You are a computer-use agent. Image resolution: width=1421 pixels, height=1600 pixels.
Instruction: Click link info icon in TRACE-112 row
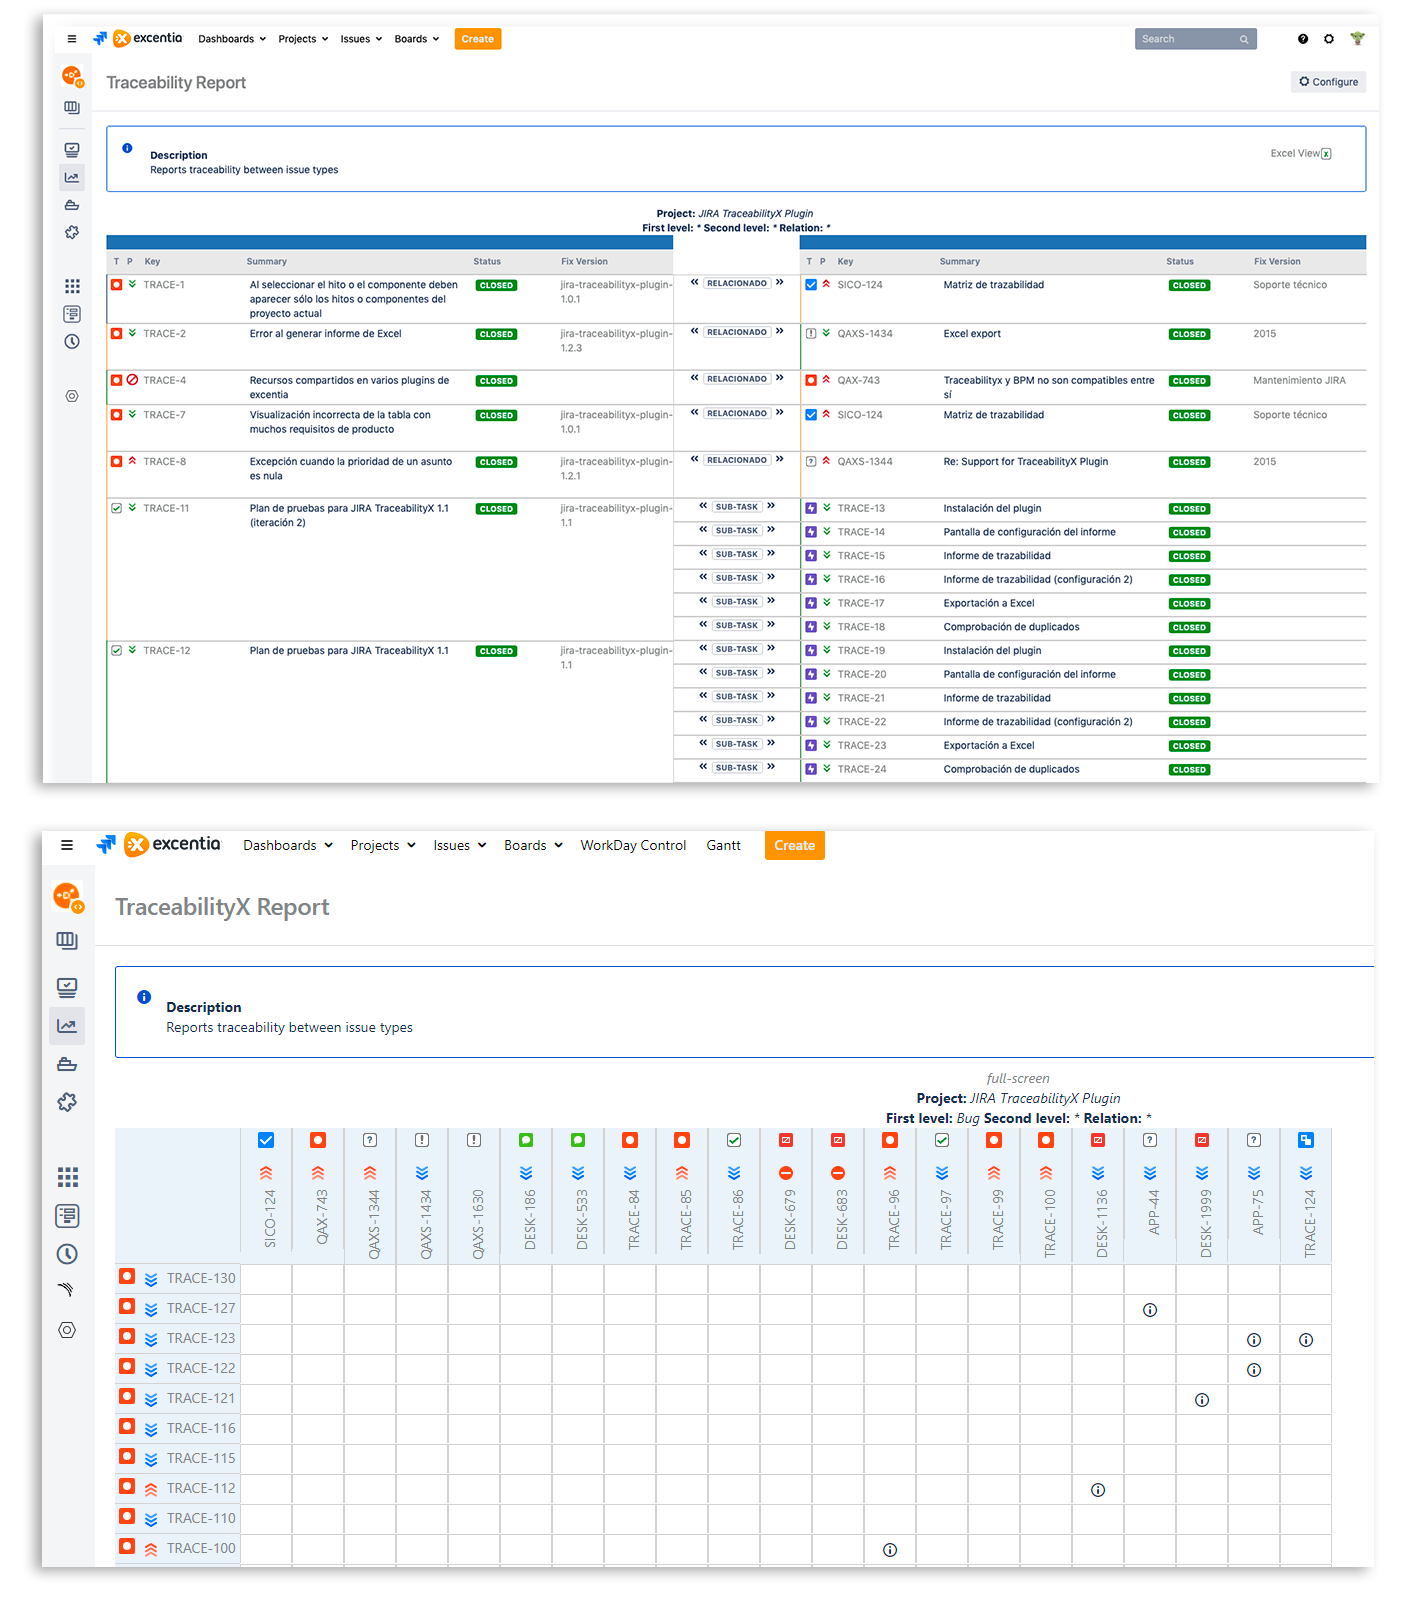(x=1098, y=1490)
